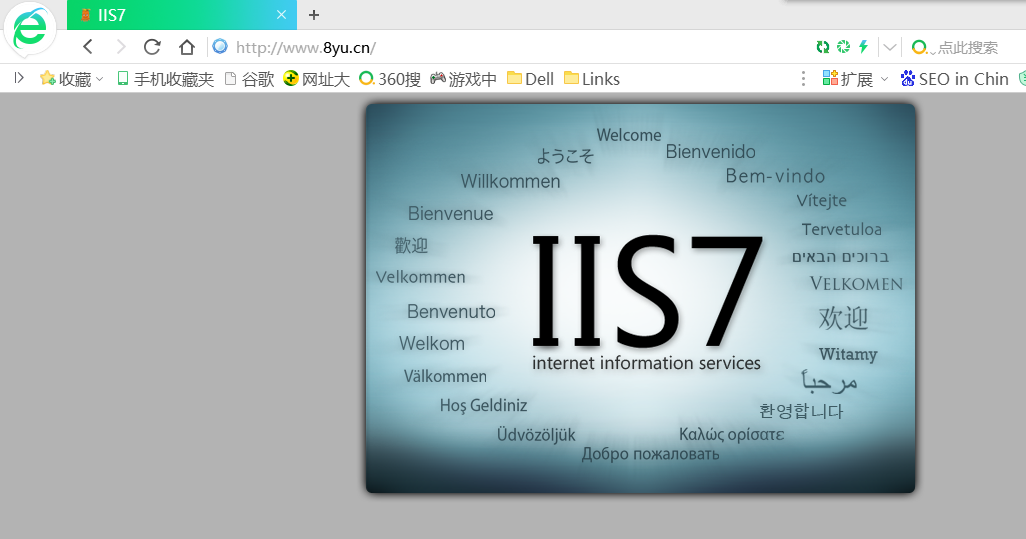The height and width of the screenshot is (539, 1026).
Task: Open the 谷歌 bookmark
Action: [x=249, y=79]
